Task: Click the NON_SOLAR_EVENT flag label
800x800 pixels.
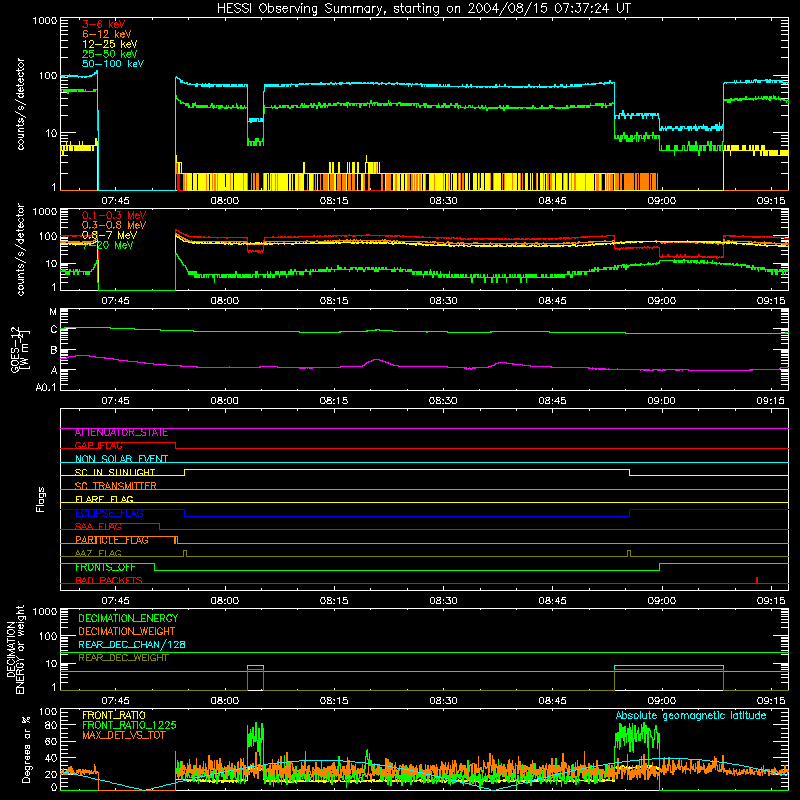Action: 121,459
